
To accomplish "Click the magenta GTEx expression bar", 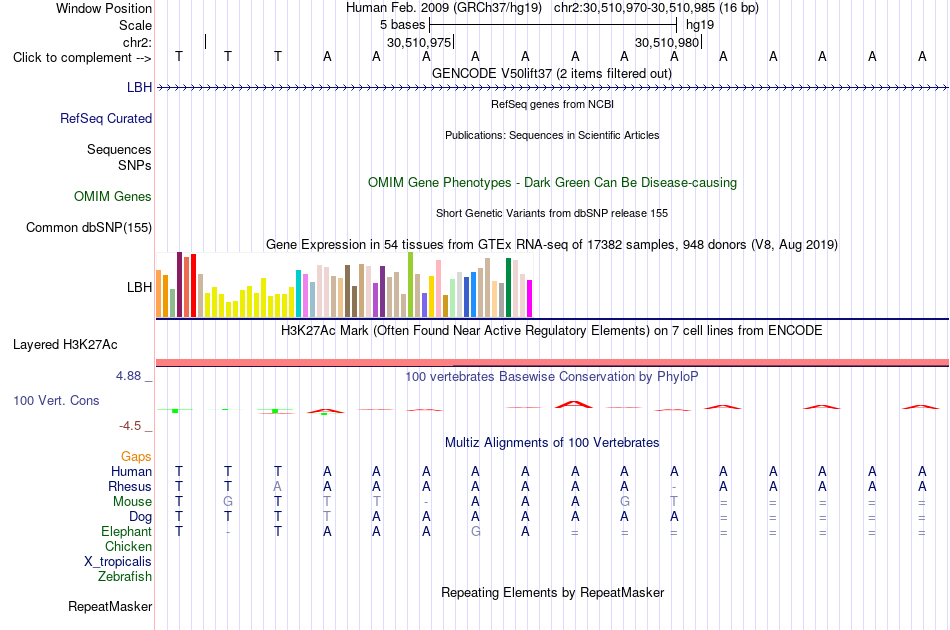I will 530,299.
